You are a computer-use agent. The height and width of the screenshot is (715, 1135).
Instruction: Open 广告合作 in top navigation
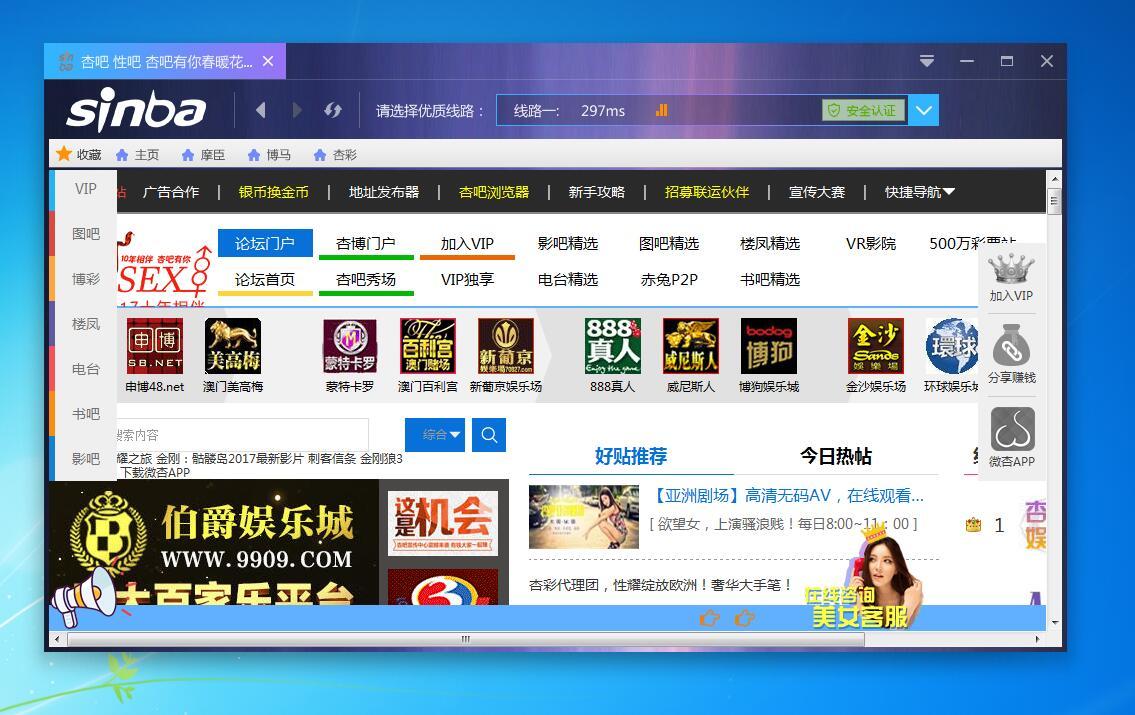(171, 192)
